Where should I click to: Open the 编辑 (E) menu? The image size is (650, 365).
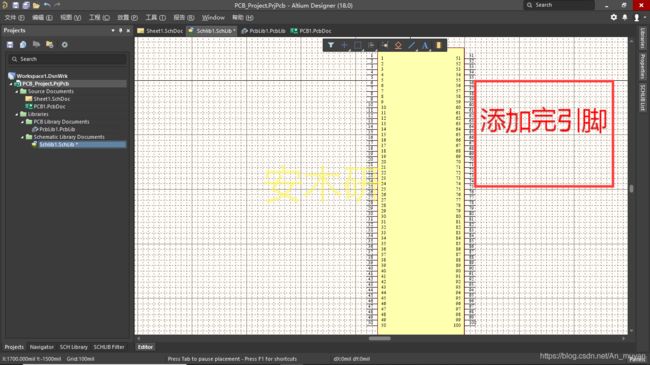[x=42, y=17]
